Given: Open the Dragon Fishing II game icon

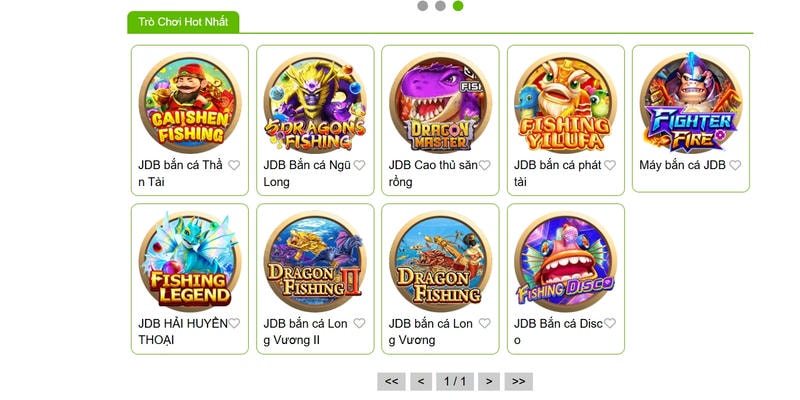Looking at the screenshot, I should tap(315, 261).
